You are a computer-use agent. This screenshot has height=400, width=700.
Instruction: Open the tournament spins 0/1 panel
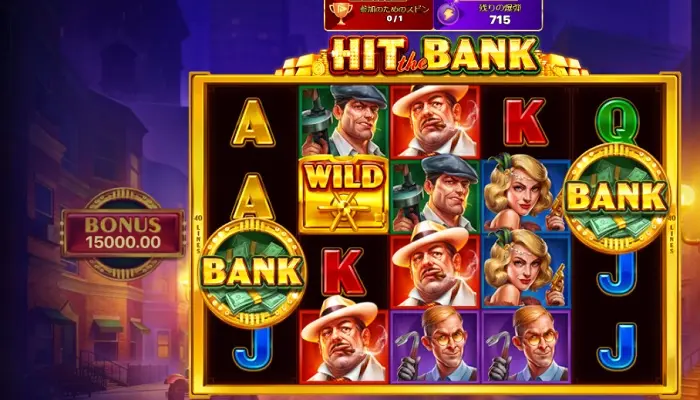[379, 14]
